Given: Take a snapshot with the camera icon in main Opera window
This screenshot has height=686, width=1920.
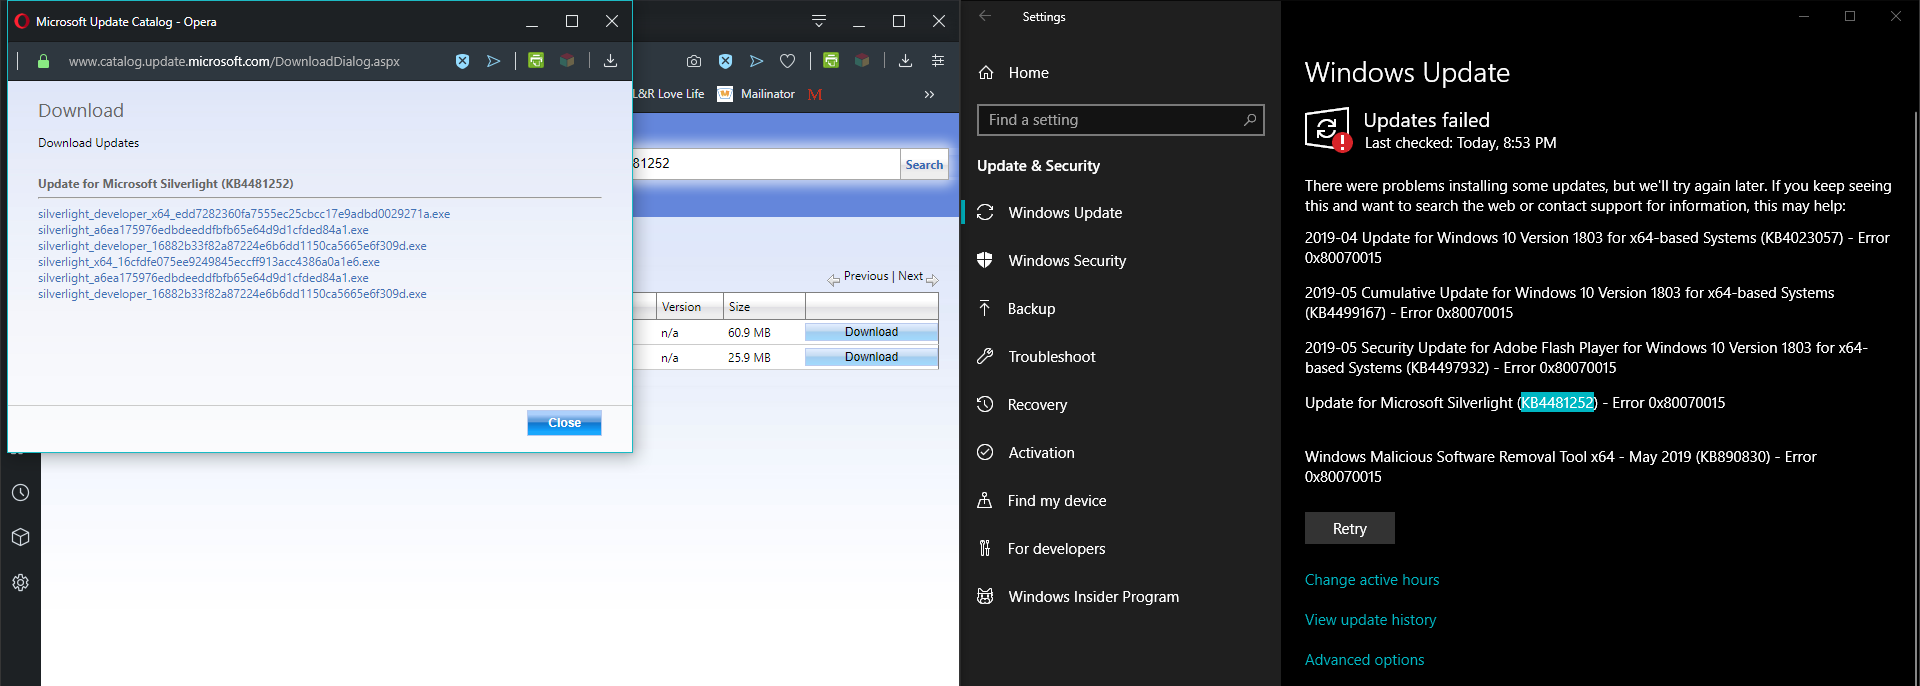Looking at the screenshot, I should pos(694,61).
